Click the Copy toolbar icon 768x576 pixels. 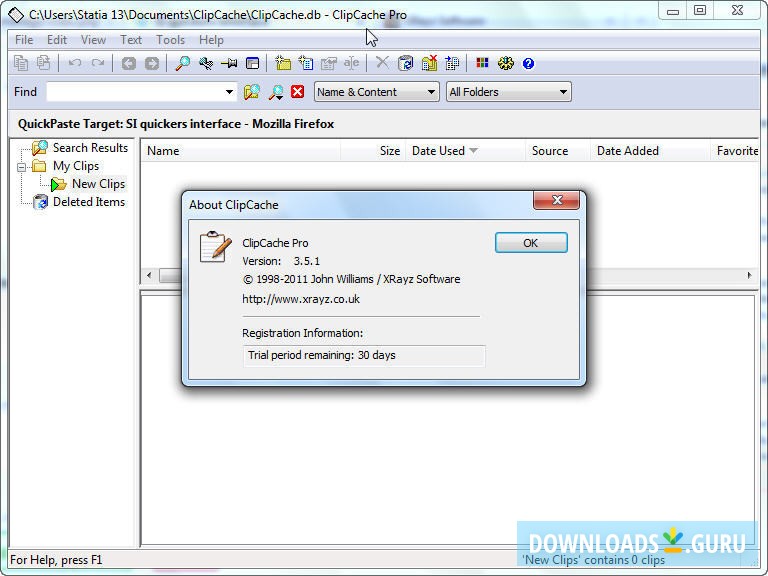tap(21, 63)
